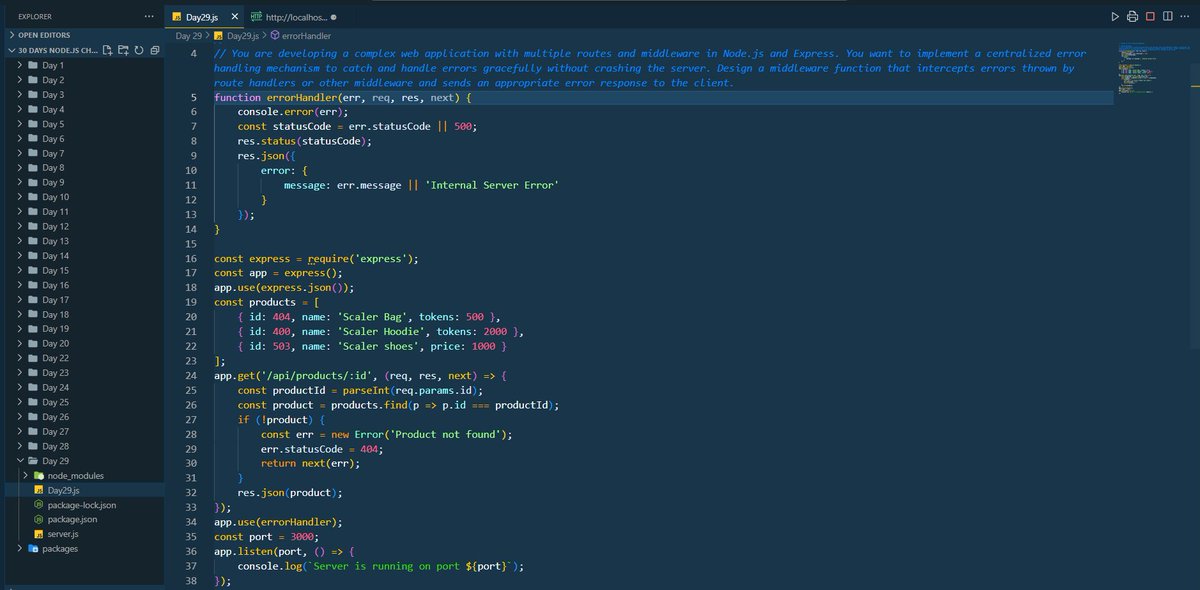Run the code with the play icon
Screen dimensions: 1200x590
[x=1116, y=17]
